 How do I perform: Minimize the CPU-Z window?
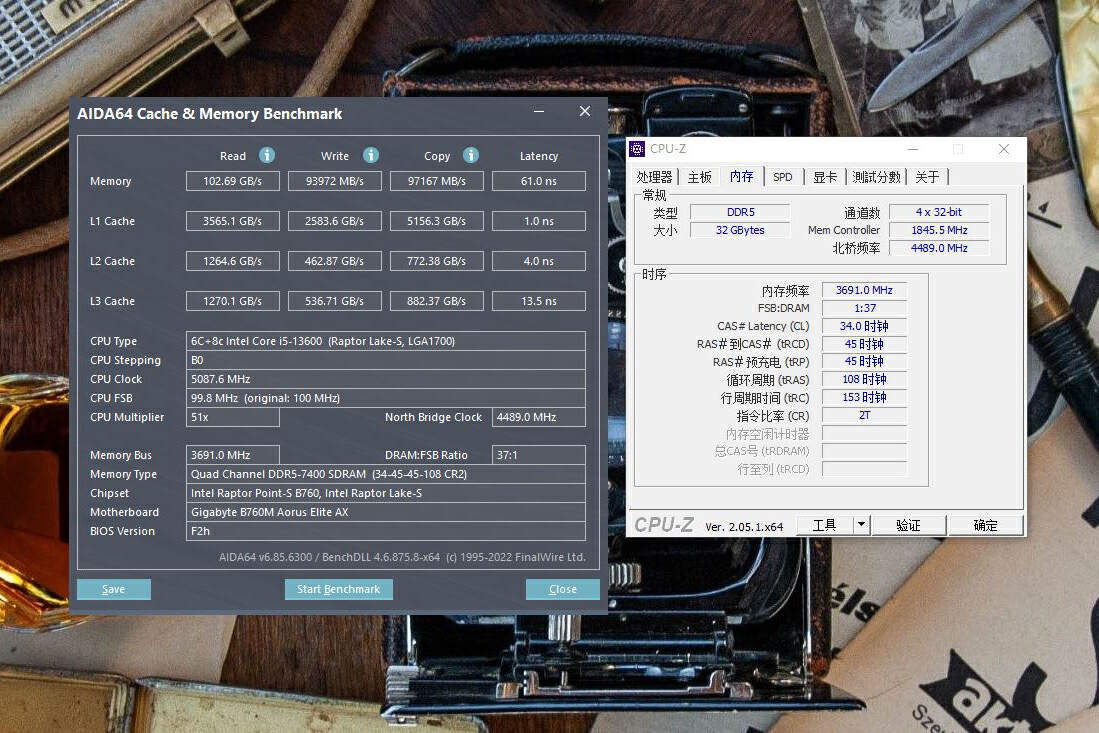(x=913, y=149)
